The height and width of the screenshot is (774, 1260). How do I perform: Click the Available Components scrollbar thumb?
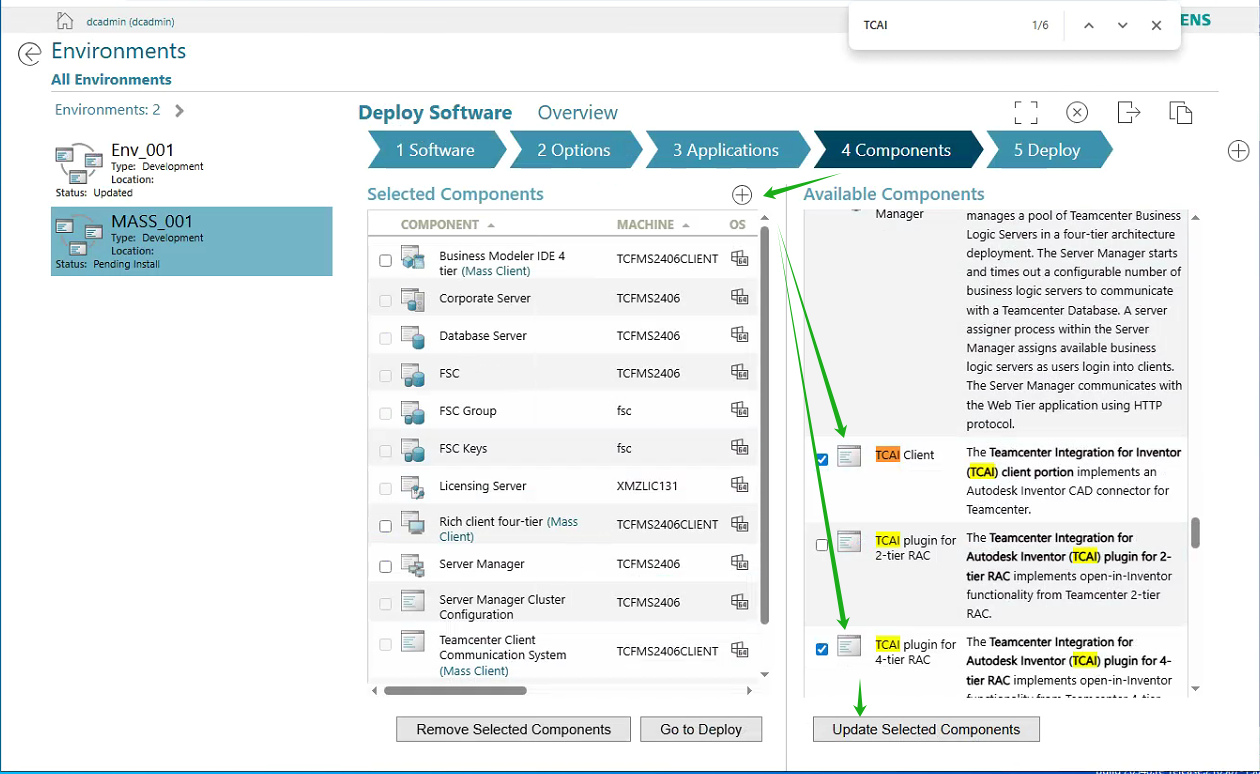[1195, 533]
